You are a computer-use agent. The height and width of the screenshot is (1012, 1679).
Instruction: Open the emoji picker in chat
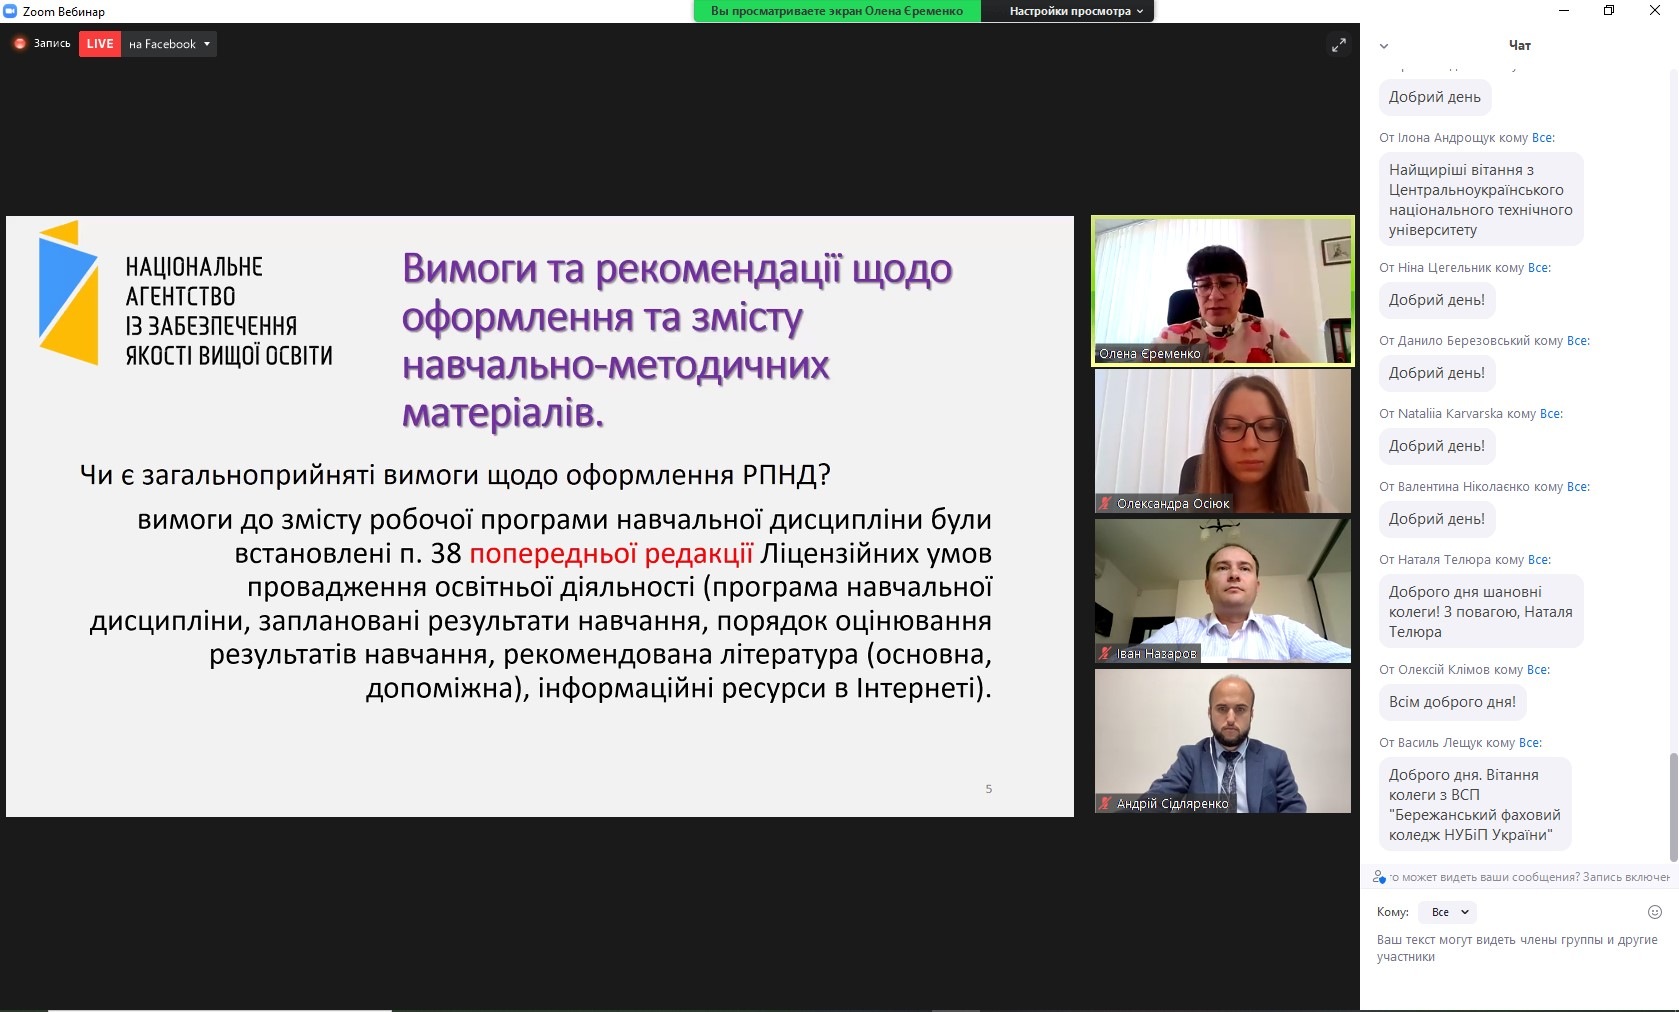(x=1655, y=912)
